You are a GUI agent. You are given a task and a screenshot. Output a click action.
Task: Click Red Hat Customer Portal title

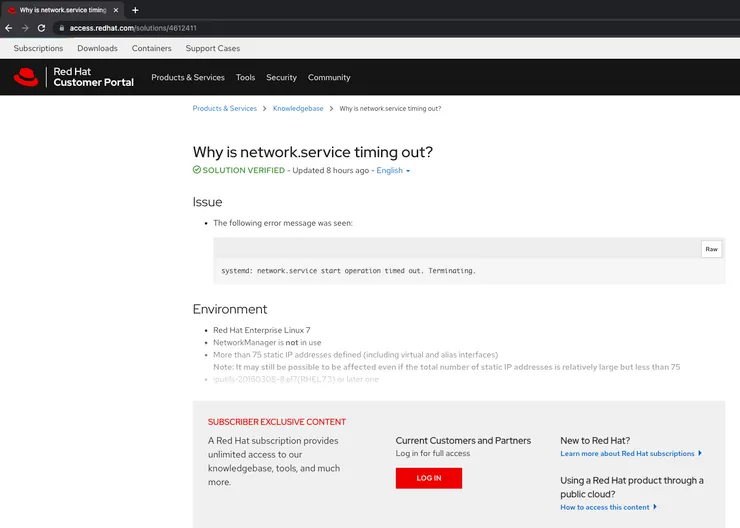(93, 77)
